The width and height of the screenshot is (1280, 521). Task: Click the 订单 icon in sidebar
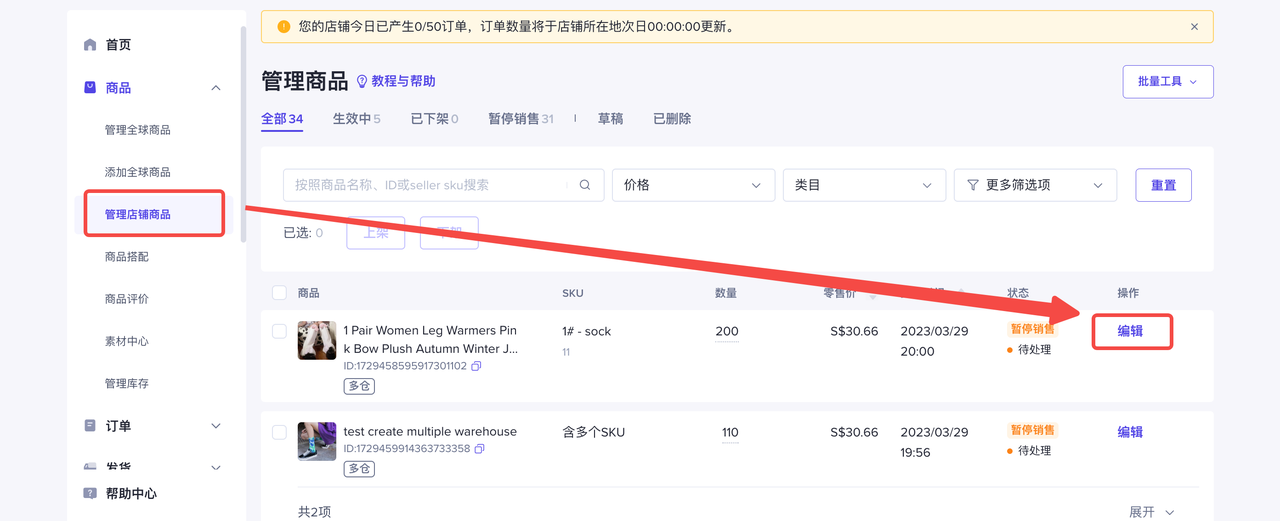90,426
